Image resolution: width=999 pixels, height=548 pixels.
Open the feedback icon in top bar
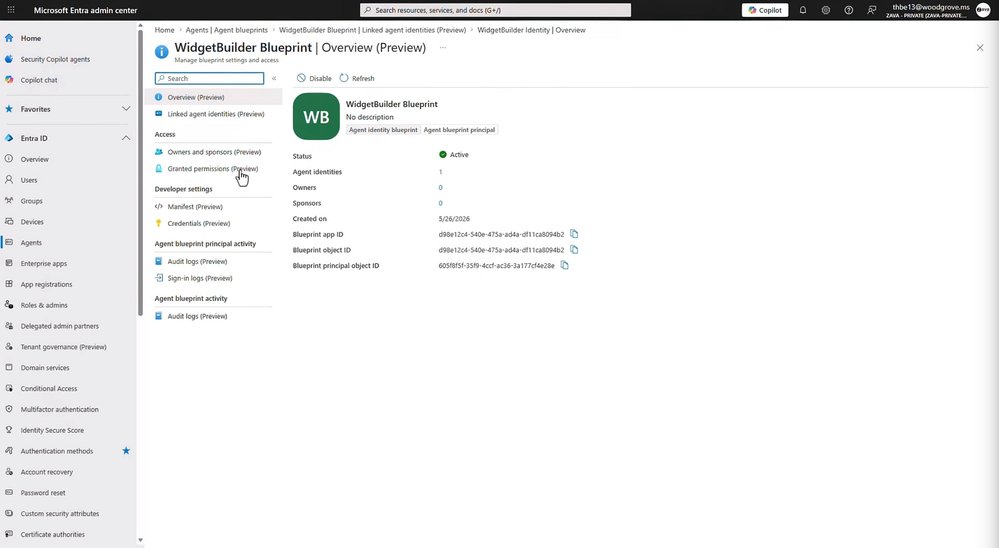pos(872,10)
